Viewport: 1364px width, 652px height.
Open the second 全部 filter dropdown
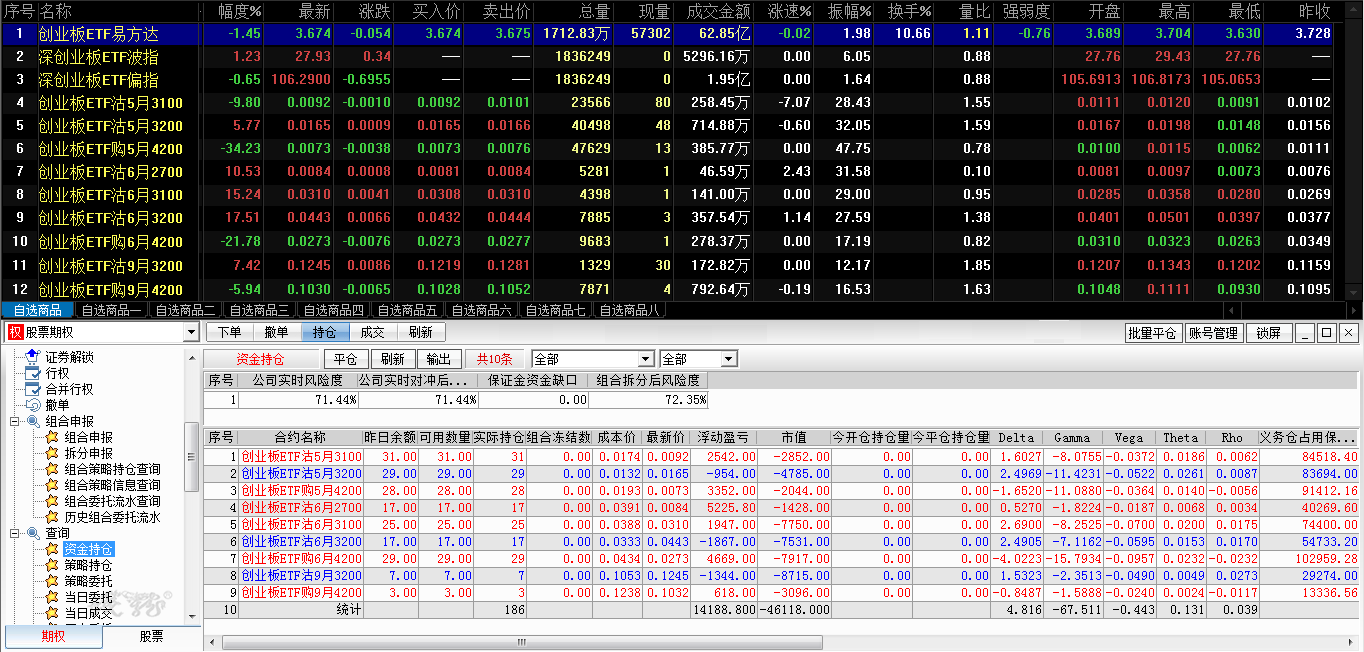728,359
